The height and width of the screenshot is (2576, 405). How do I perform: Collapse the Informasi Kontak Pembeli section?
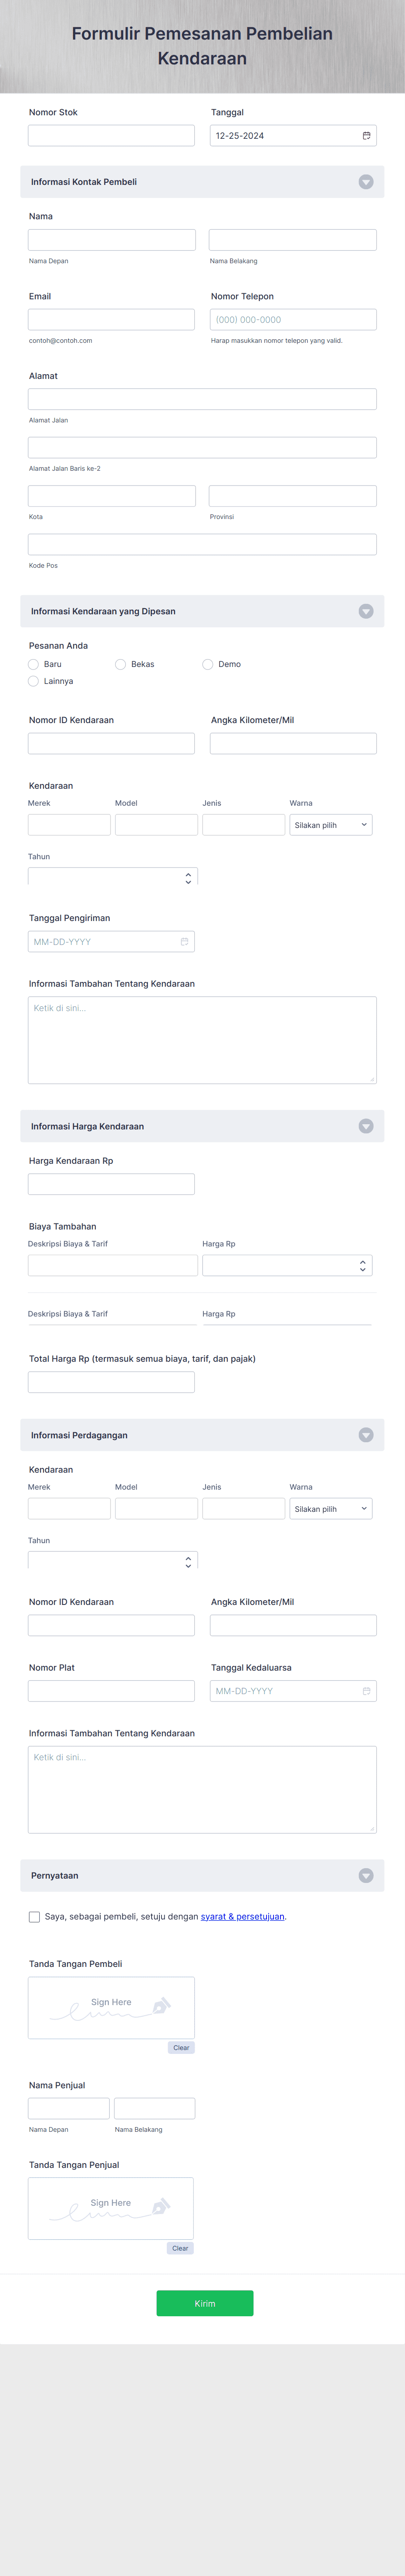click(x=366, y=182)
